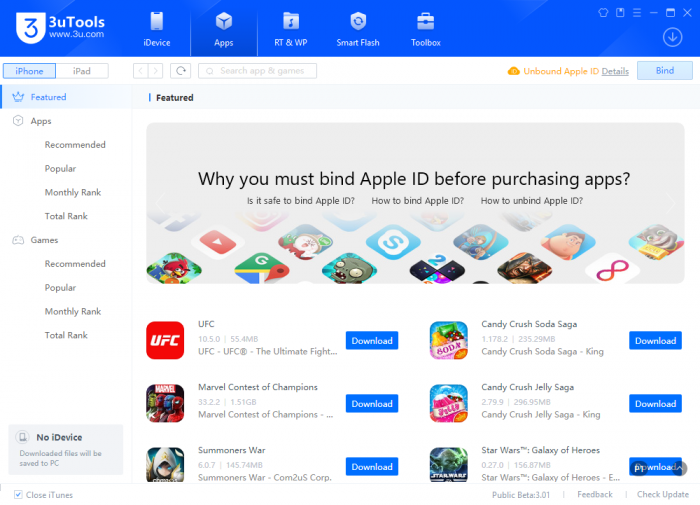Click the UFC app icon

(165, 340)
